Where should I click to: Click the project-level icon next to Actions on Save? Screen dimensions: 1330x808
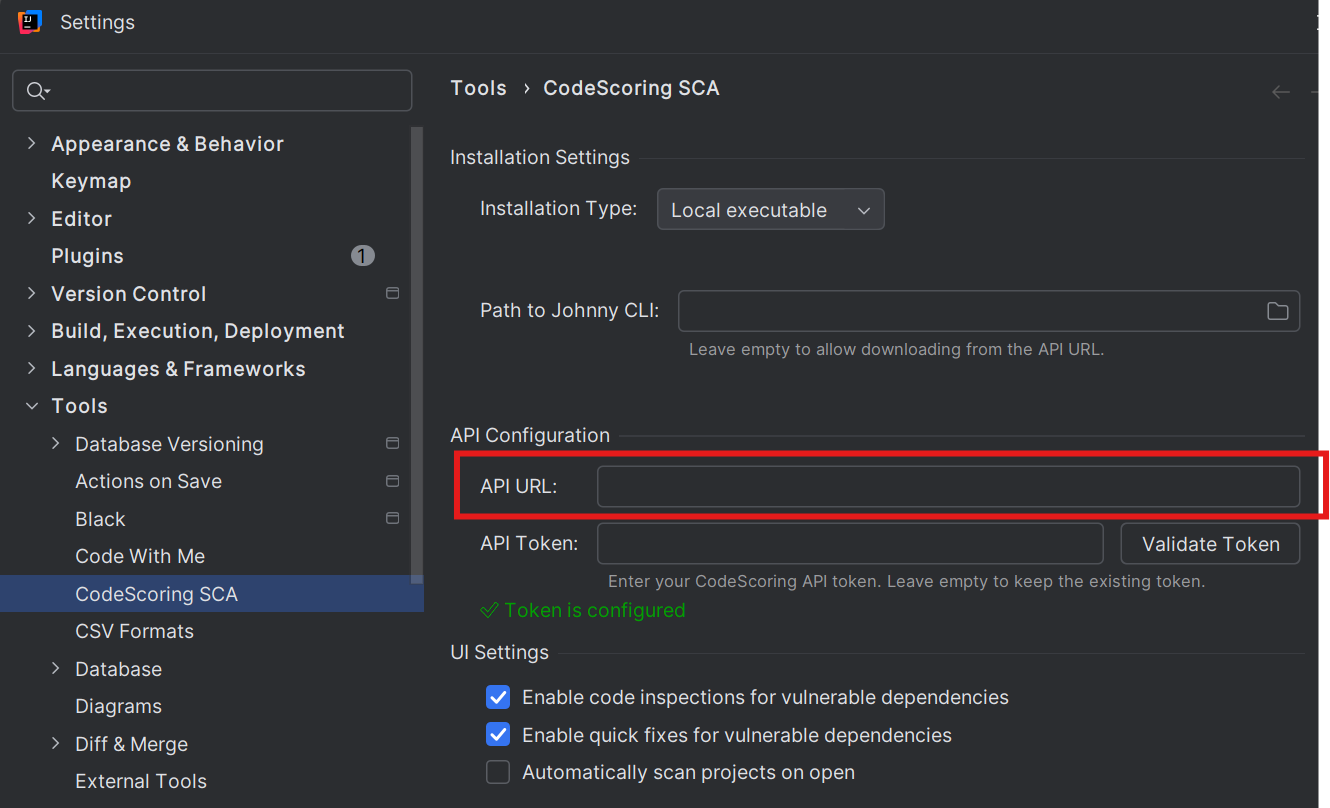pos(392,481)
